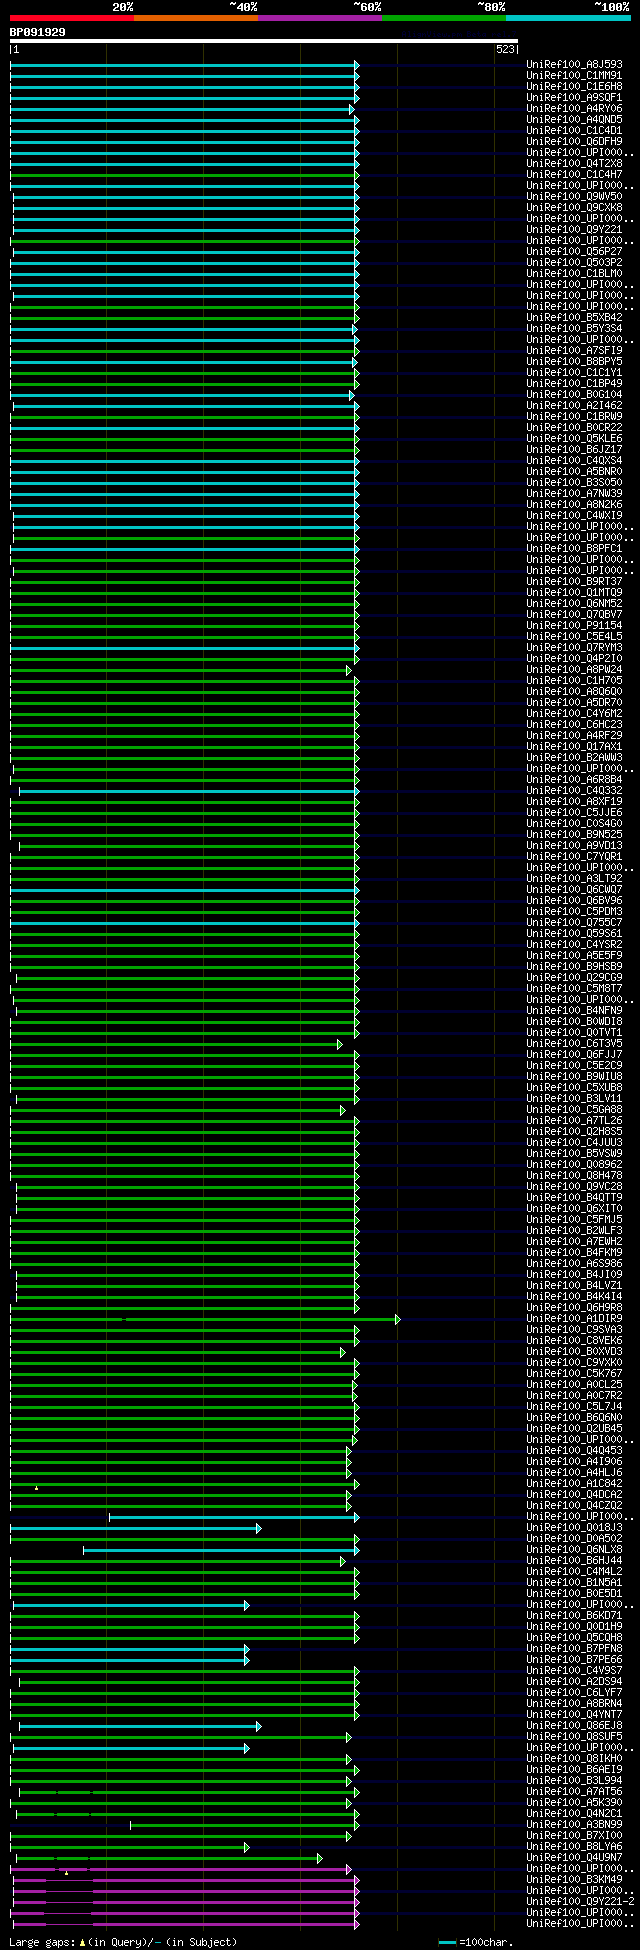Viewport: 640px width, 1950px height.
Task: Select the UniRef100_Q9WV50 label
Action: coord(574,197)
